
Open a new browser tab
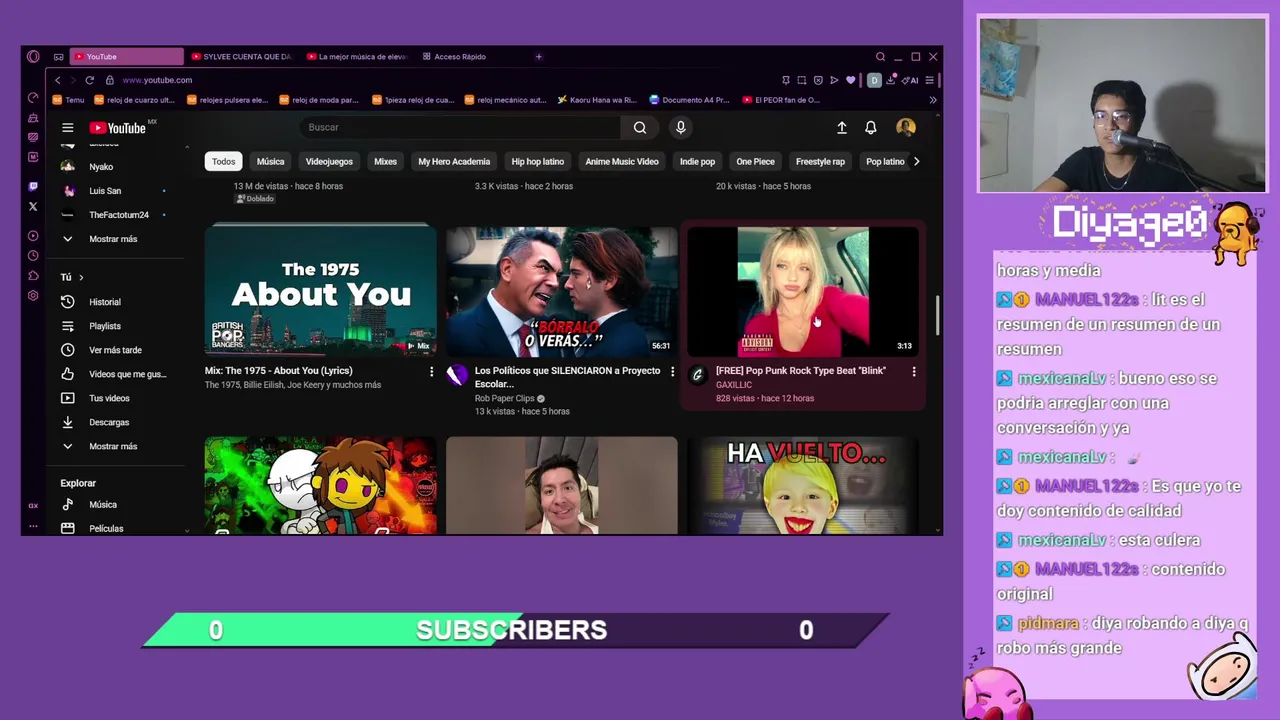[539, 57]
